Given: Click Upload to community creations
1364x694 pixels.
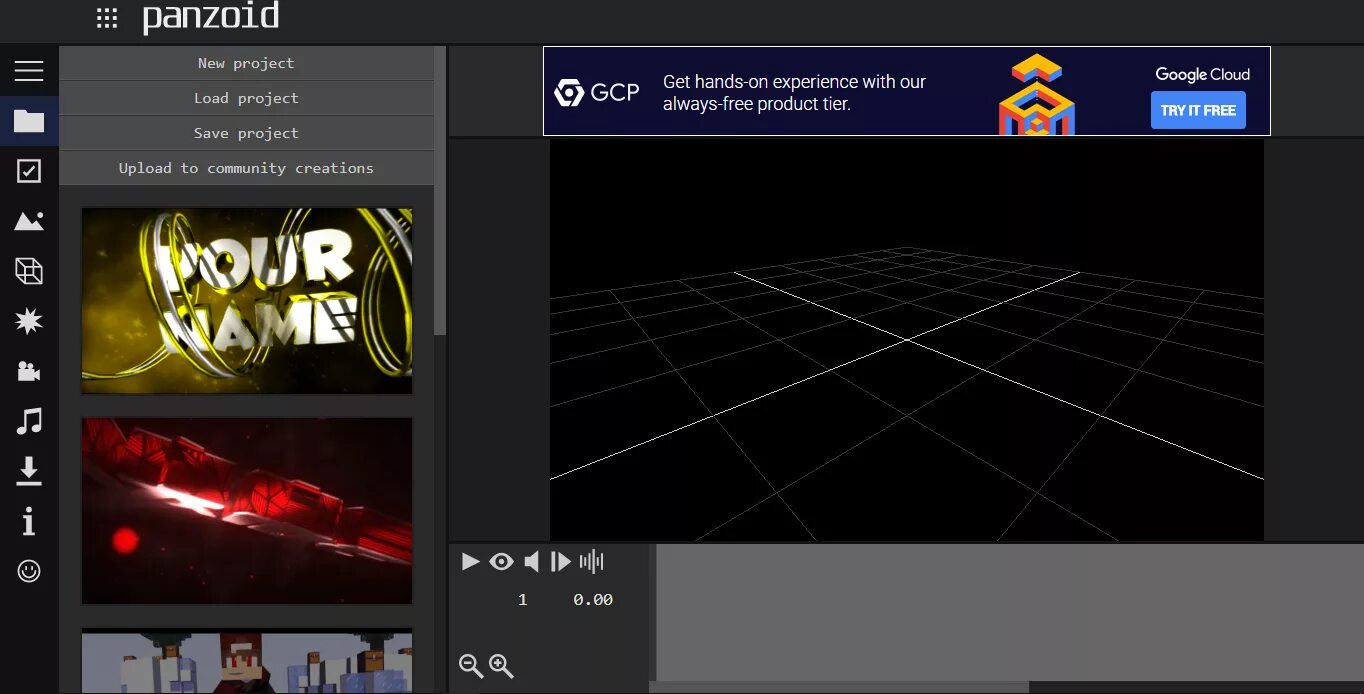Looking at the screenshot, I should 246,168.
